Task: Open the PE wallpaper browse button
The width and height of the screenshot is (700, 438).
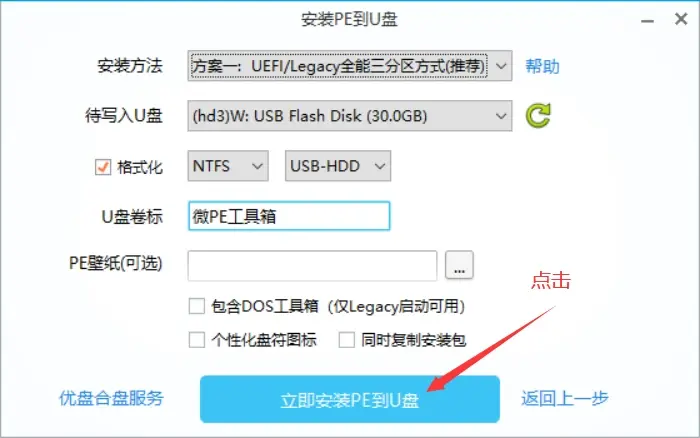Action: tap(459, 265)
